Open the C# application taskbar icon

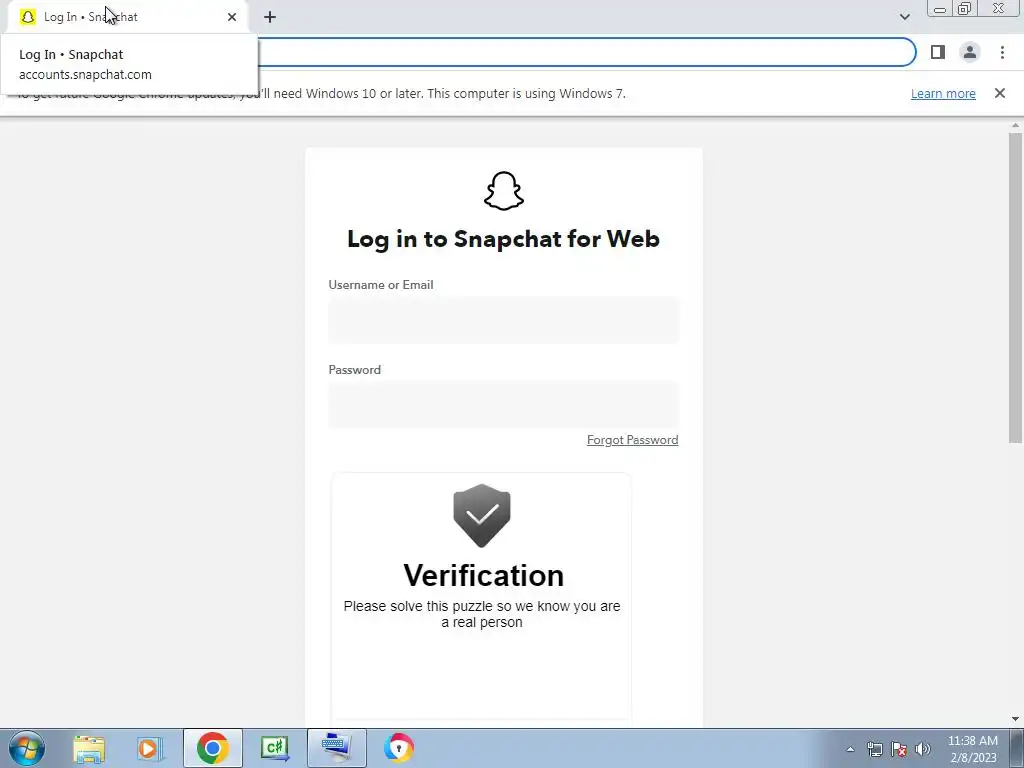tap(274, 748)
